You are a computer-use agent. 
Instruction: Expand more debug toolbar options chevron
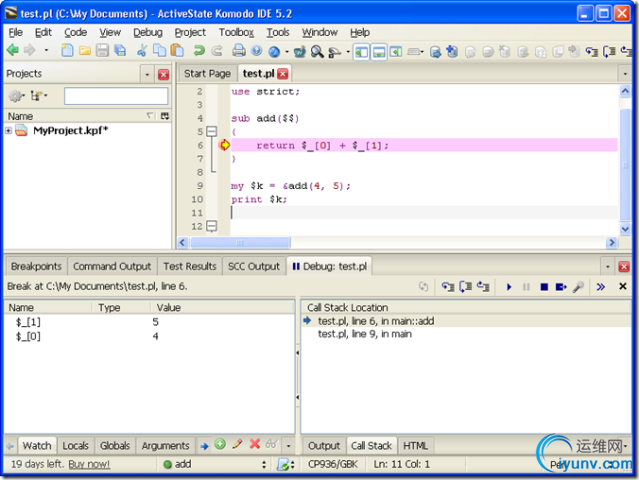(600, 287)
